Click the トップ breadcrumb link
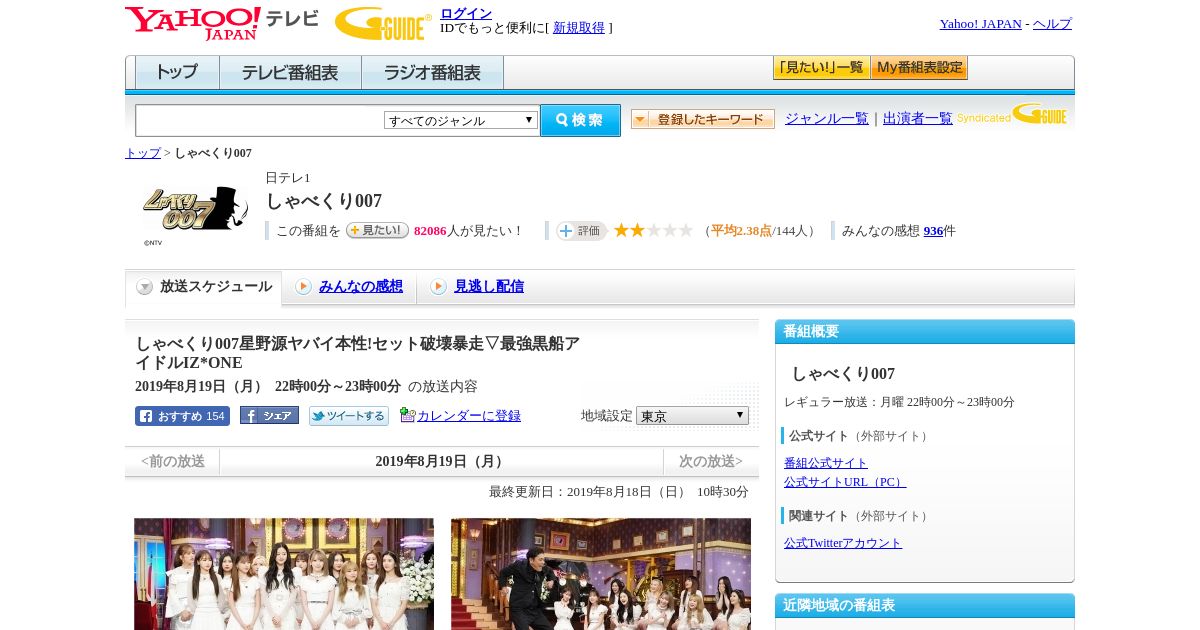The image size is (1200, 630). [143, 153]
